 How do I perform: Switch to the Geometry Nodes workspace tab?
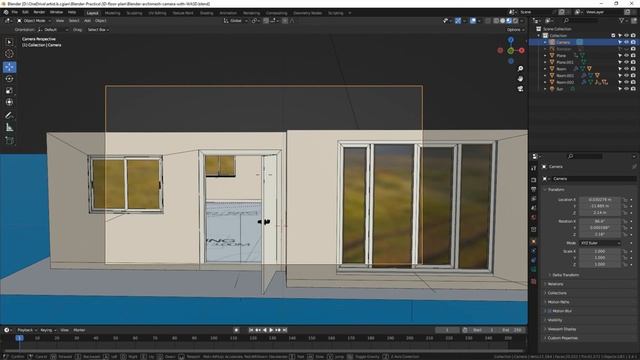307,13
